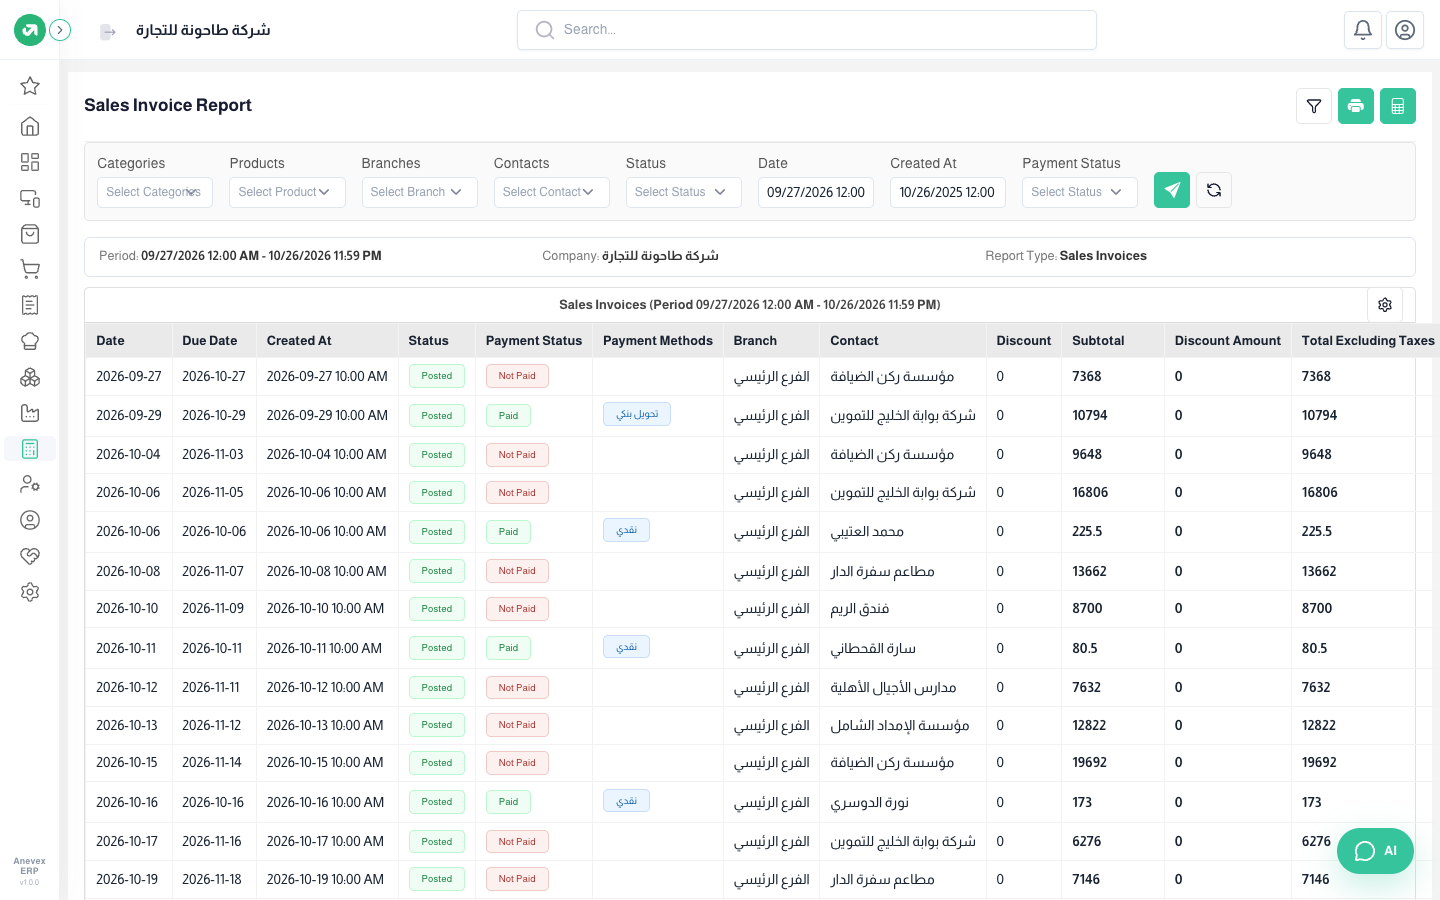Submit filters with the green send button

(1172, 190)
